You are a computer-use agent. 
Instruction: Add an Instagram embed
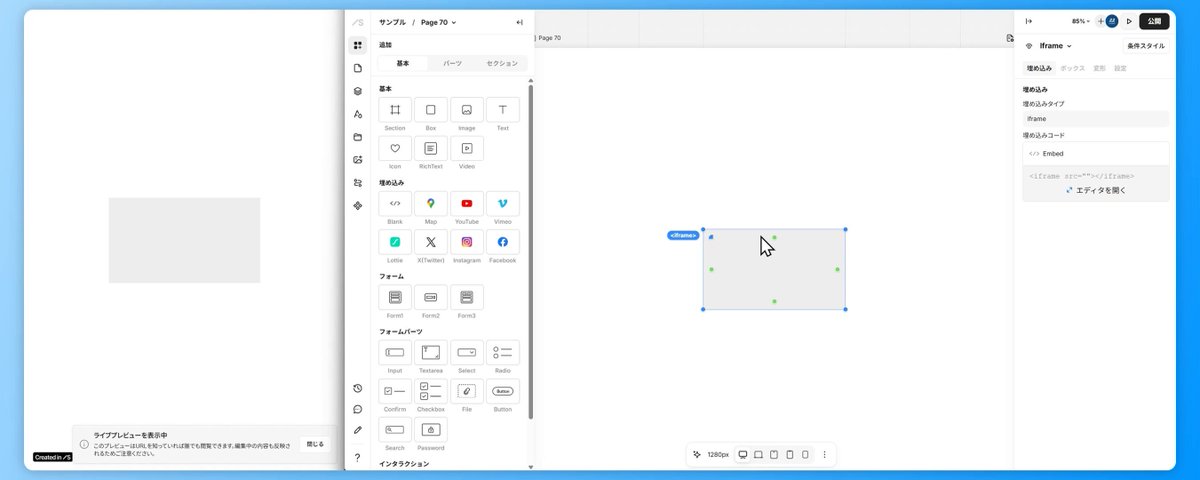(467, 242)
